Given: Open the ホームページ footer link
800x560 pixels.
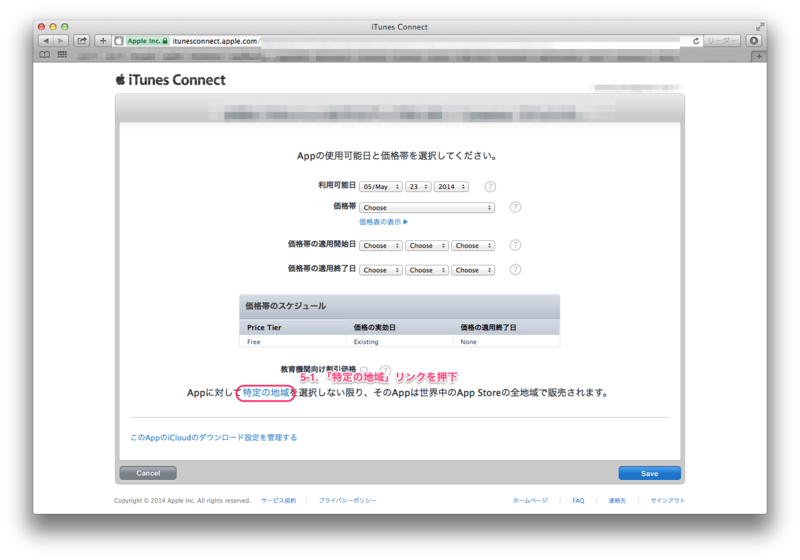Looking at the screenshot, I should (x=530, y=501).
